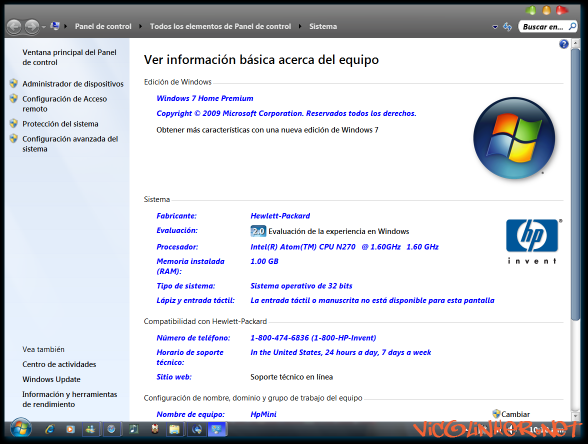
Task: Click the shield icon beside Administrador de dispositivos
Action: [14, 83]
